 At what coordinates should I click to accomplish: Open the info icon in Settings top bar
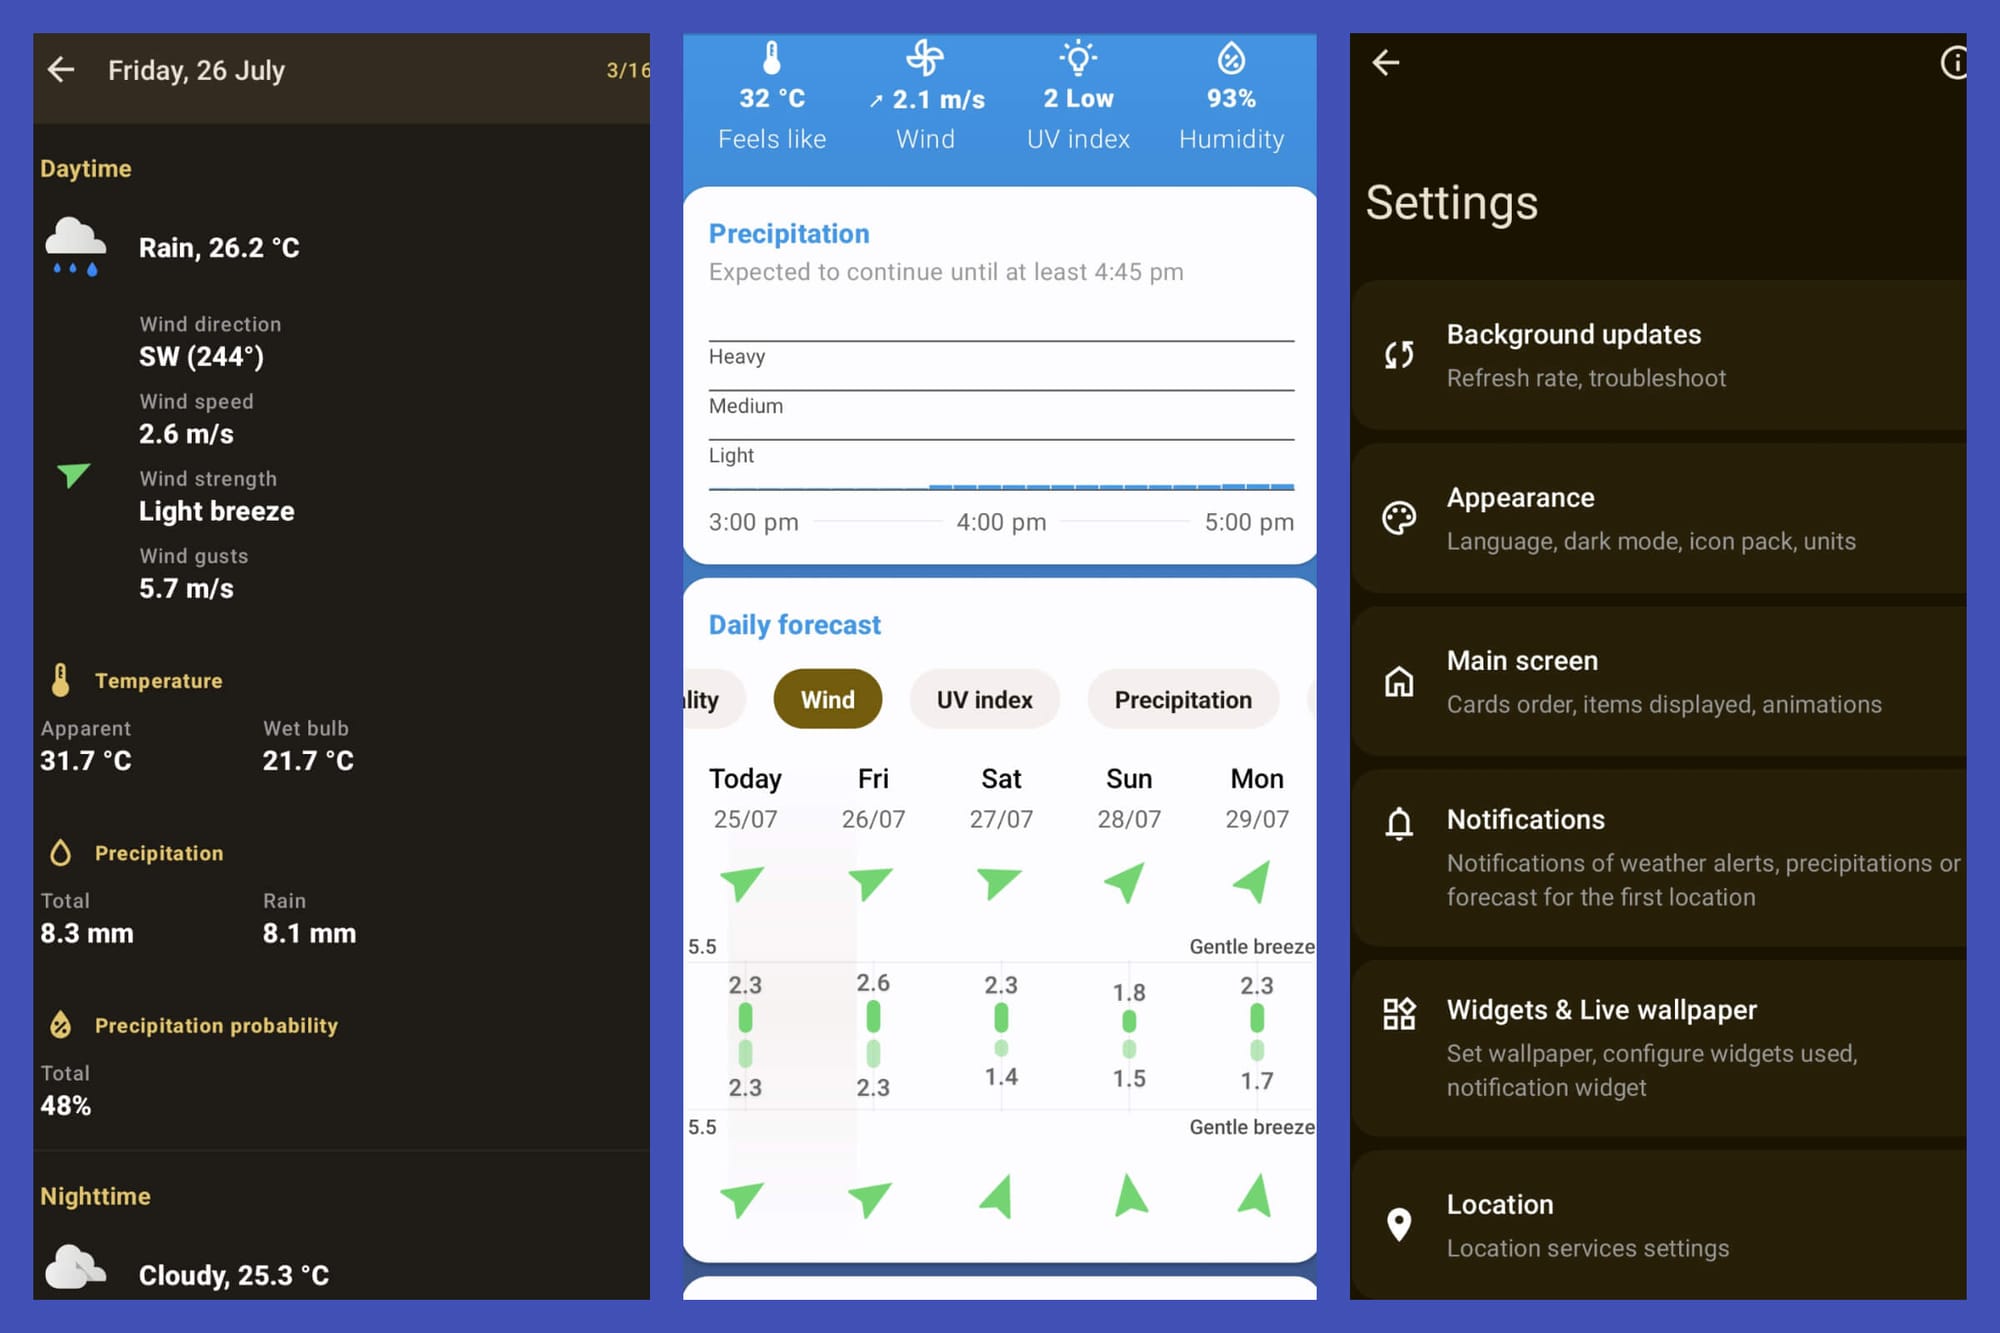coord(1954,63)
